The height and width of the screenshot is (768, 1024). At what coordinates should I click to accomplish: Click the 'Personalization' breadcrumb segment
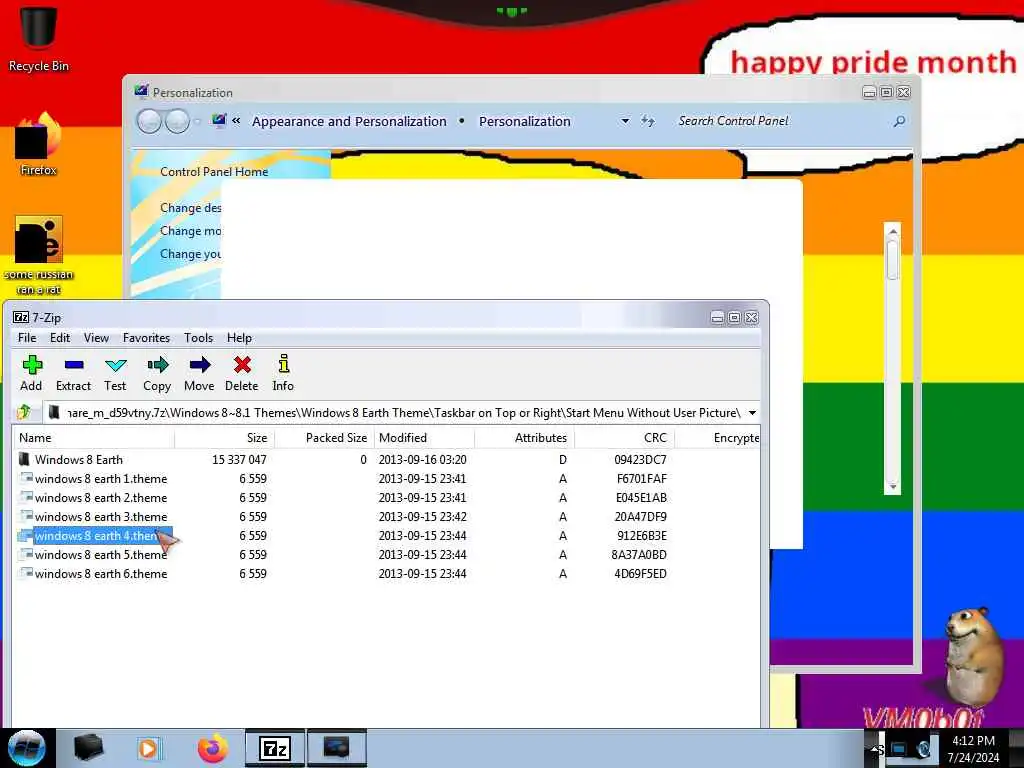click(524, 121)
